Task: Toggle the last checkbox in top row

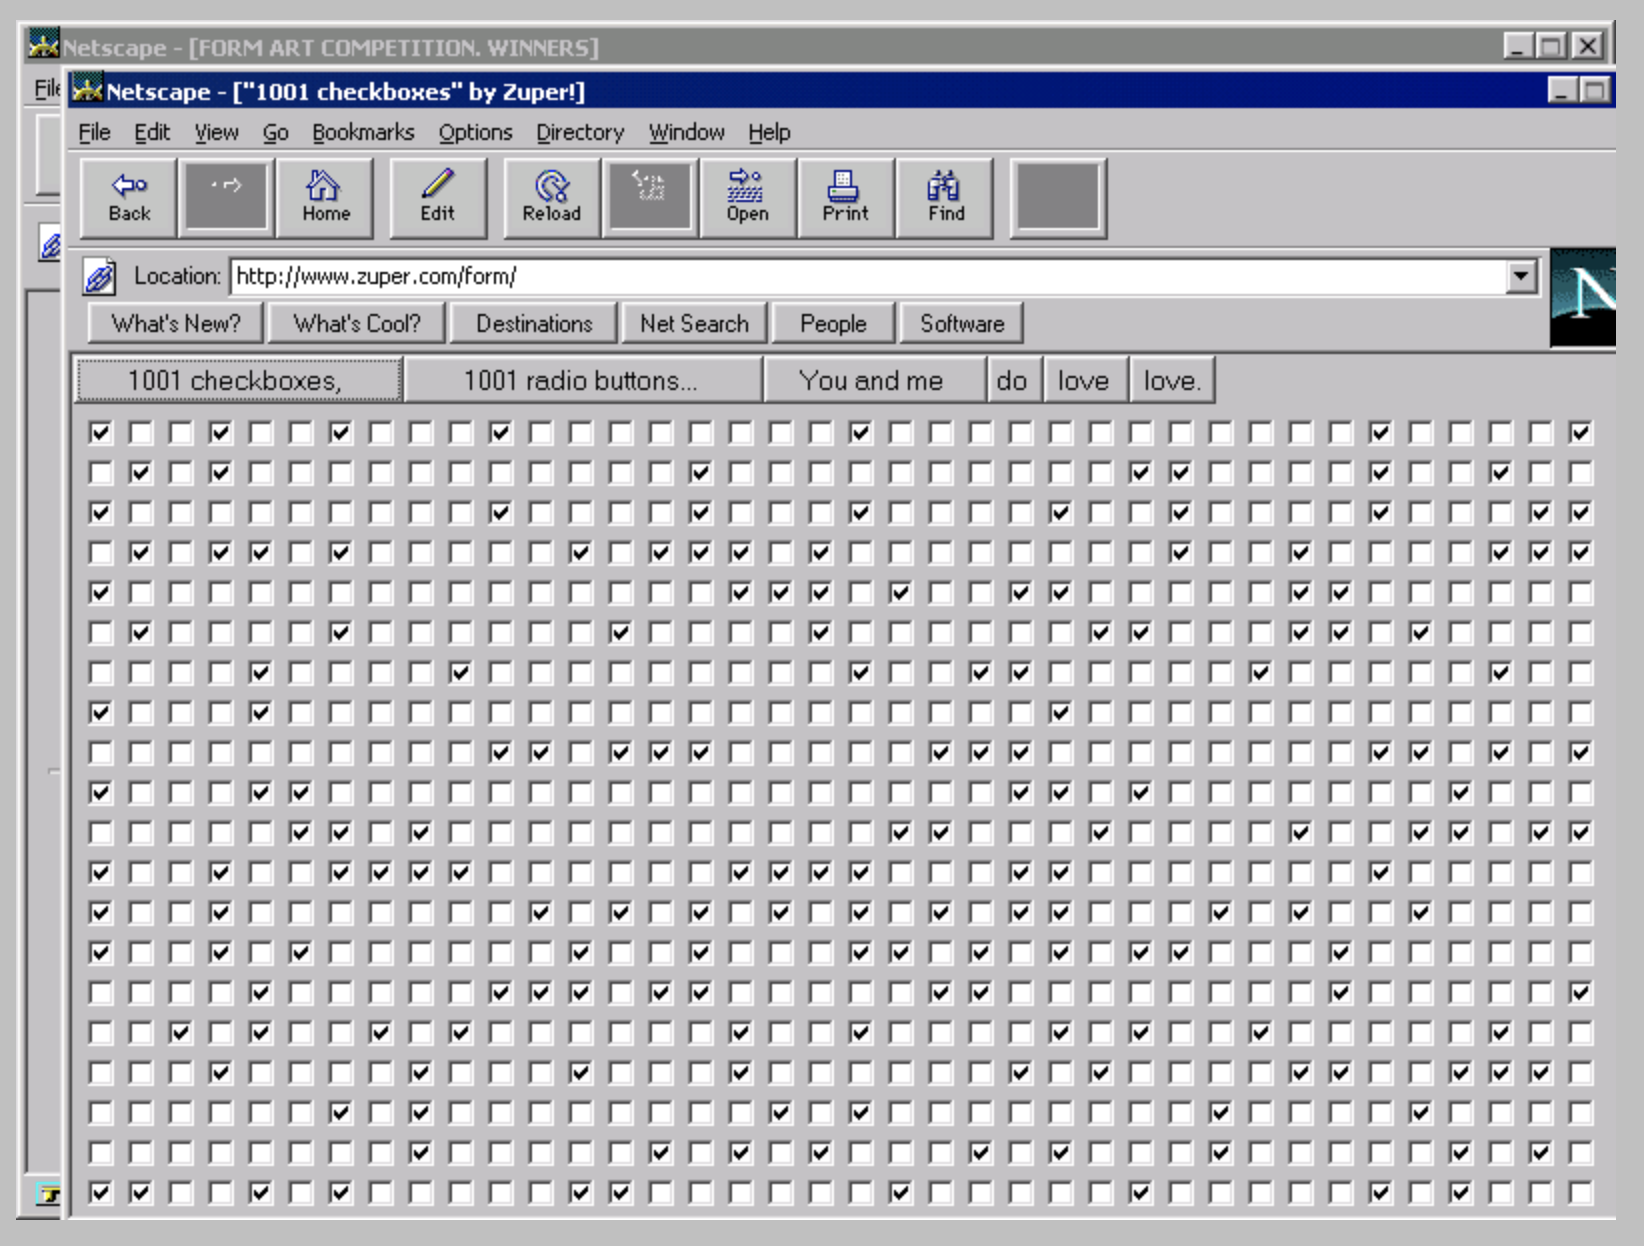Action: point(1580,433)
